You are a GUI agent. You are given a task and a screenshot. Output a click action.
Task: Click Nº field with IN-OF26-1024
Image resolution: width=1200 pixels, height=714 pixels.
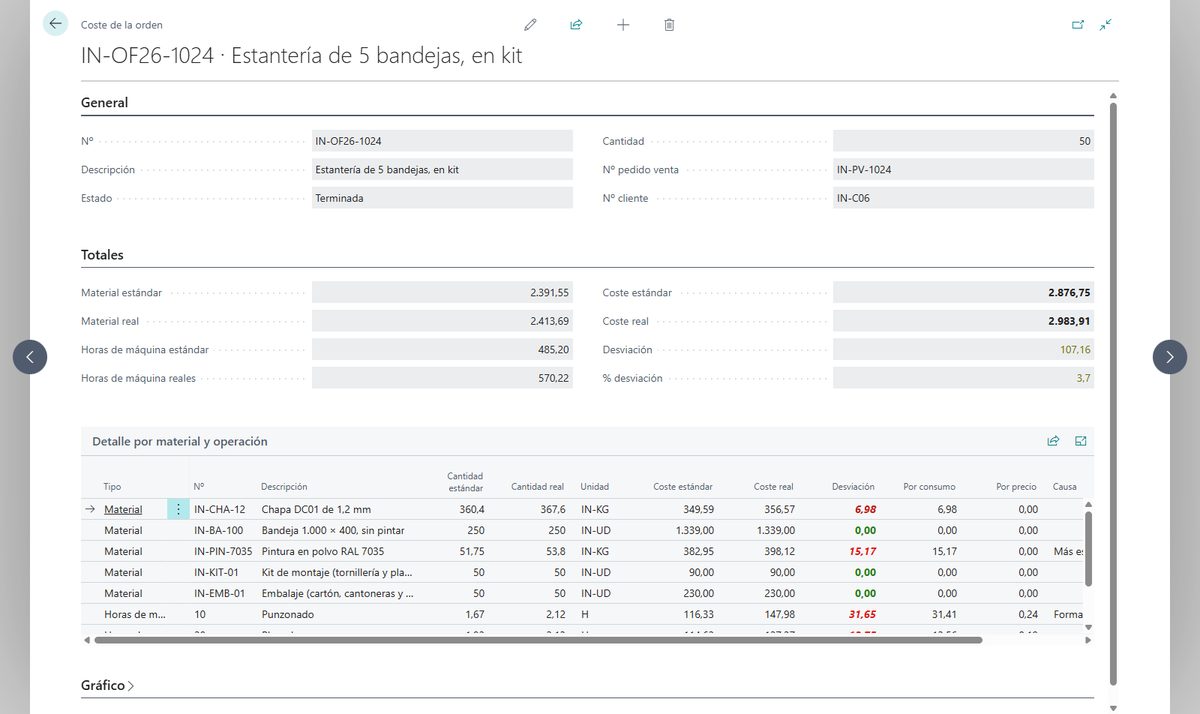pyautogui.click(x=442, y=141)
